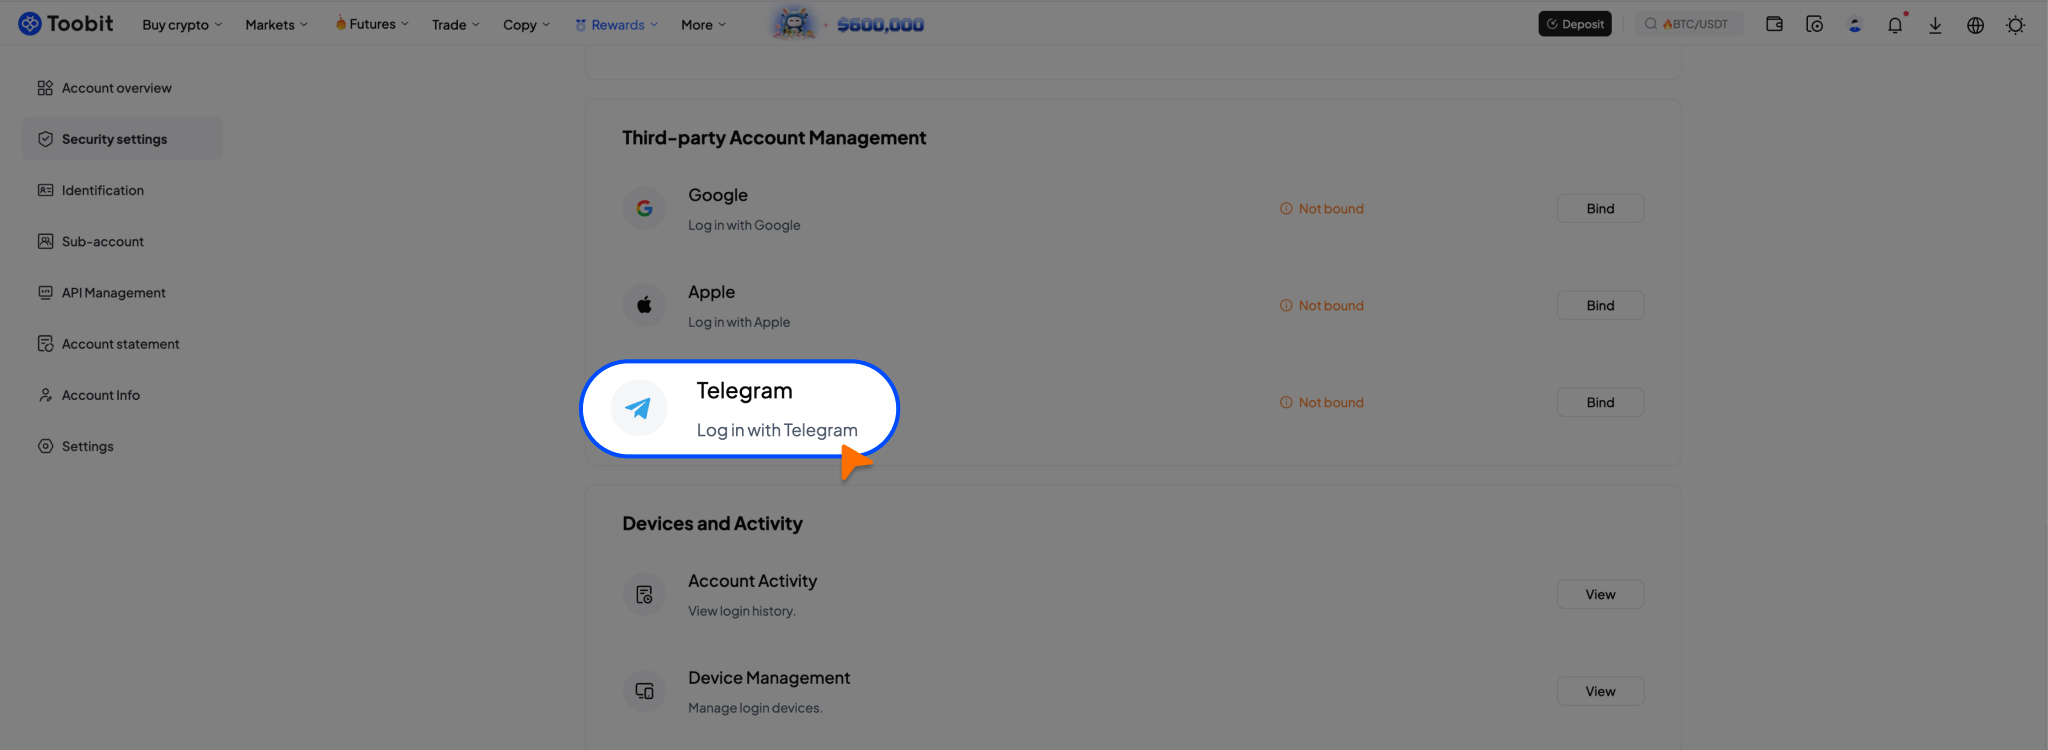
Task: Toggle the light/dark theme sun icon
Action: point(2015,25)
